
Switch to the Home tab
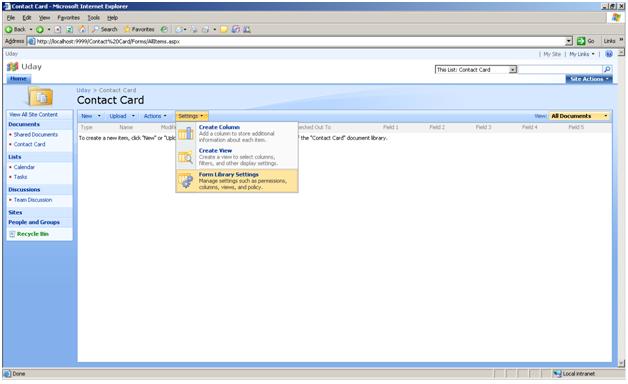(x=18, y=78)
